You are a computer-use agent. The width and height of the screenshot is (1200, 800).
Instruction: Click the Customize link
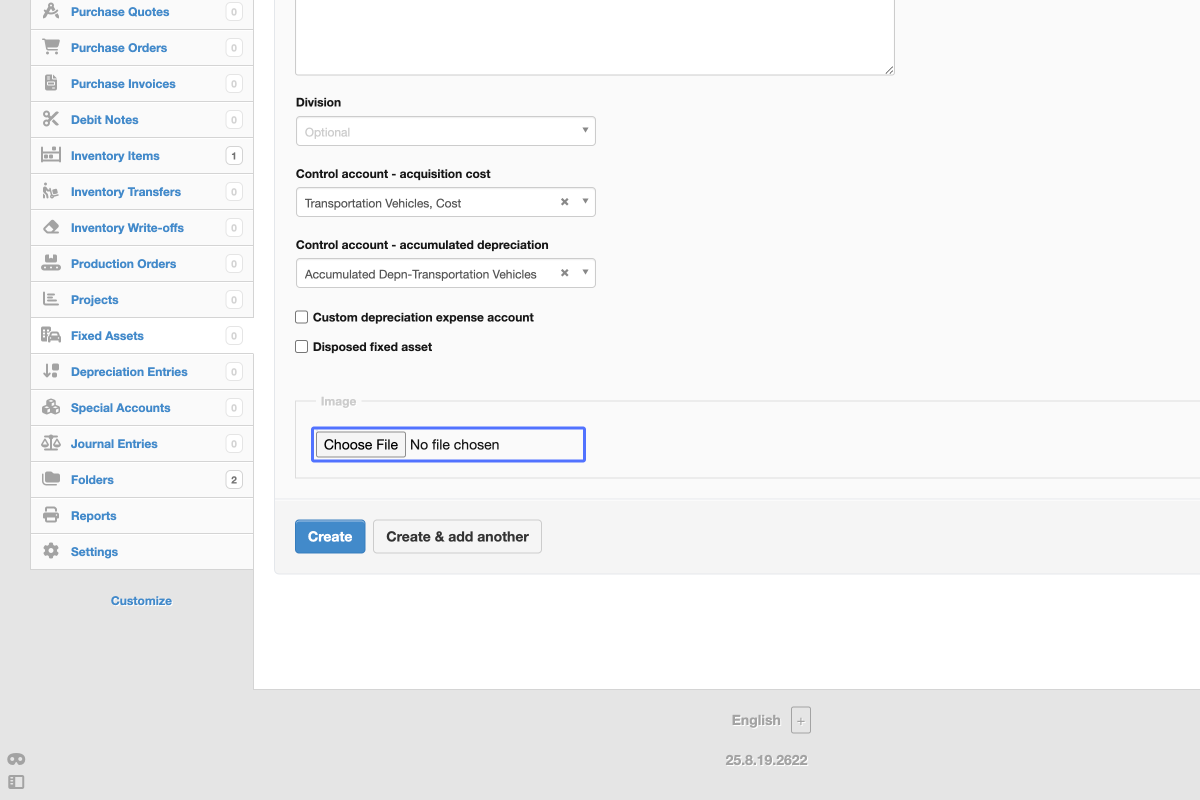coord(141,601)
